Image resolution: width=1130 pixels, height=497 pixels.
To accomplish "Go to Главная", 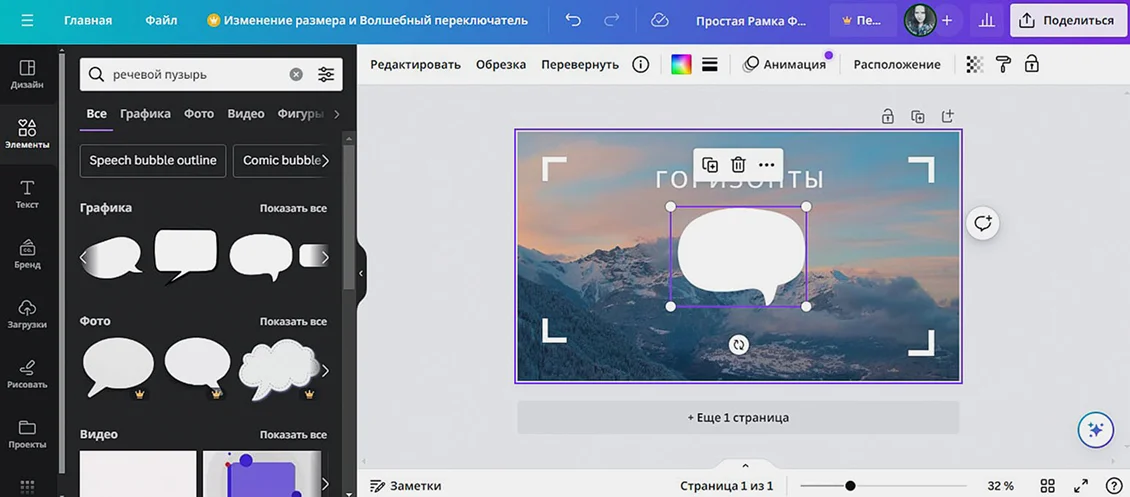I will (88, 20).
